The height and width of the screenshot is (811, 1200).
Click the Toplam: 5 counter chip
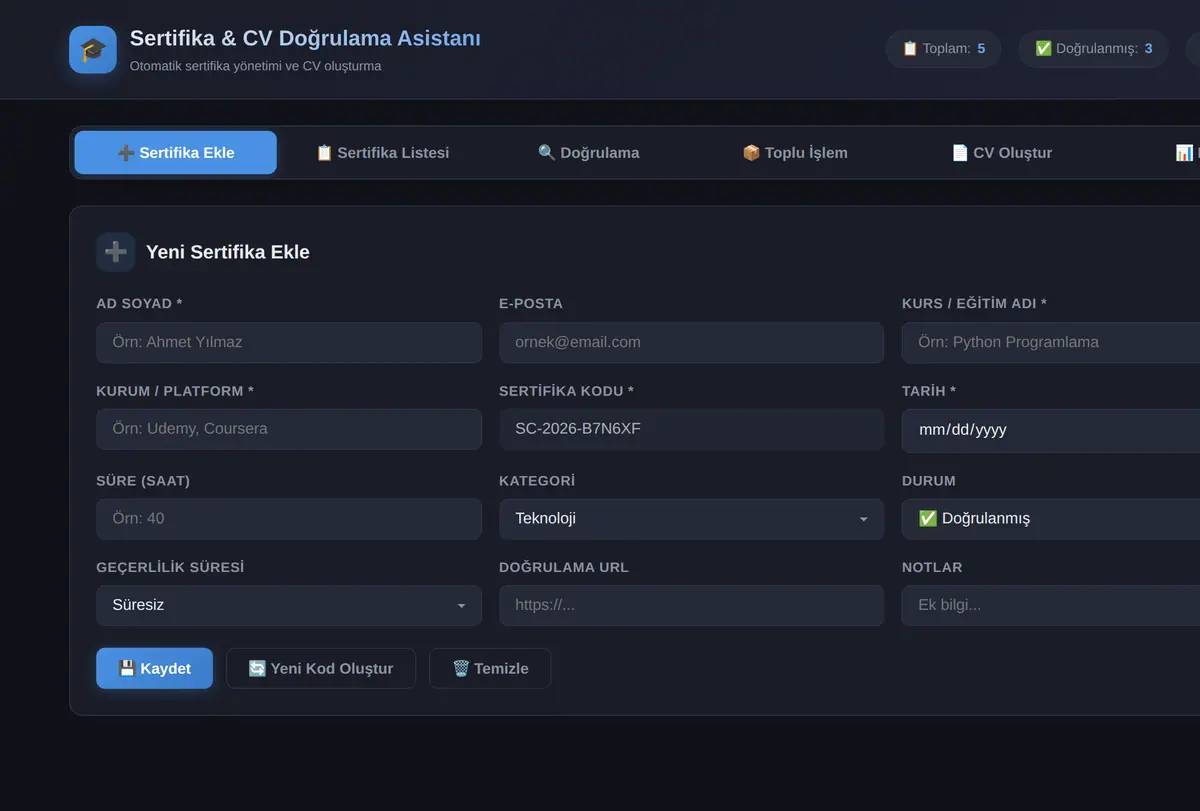[x=943, y=48]
